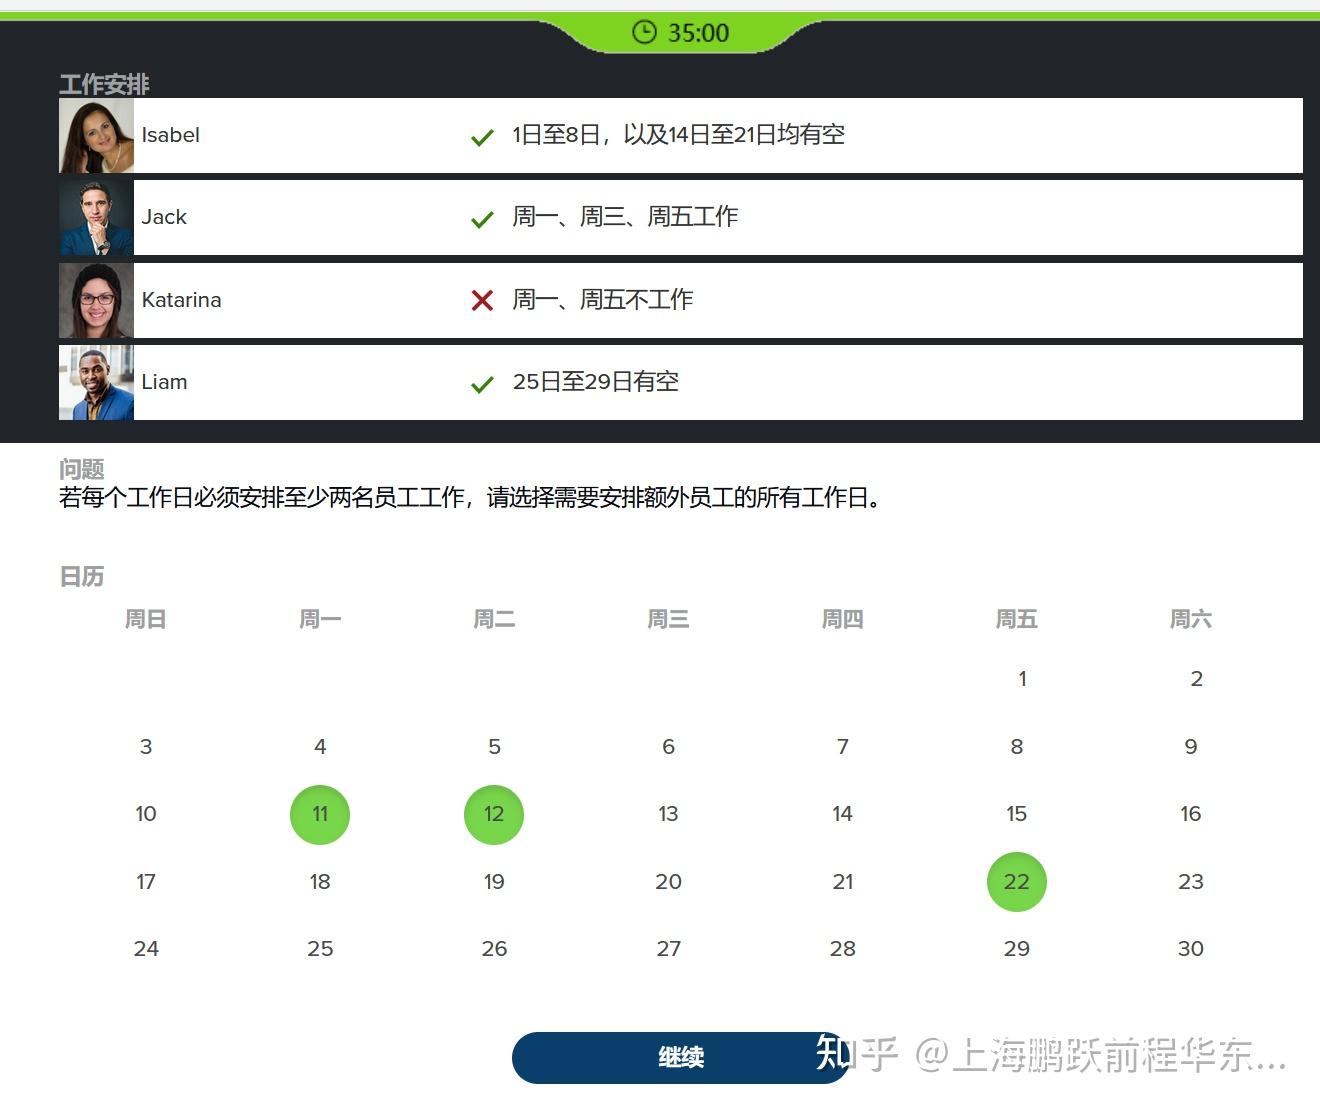This screenshot has width=1320, height=1108.
Task: Click Katarina's name label
Action: pyautogui.click(x=181, y=300)
